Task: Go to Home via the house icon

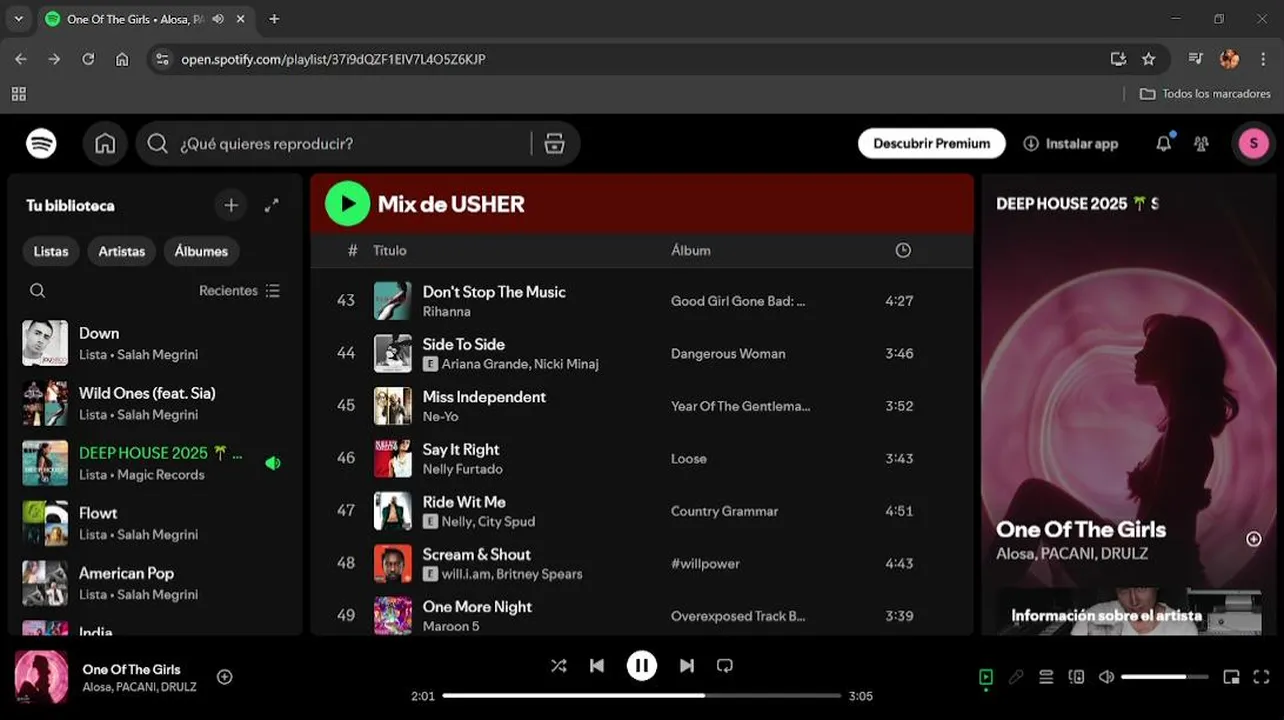Action: coord(105,143)
